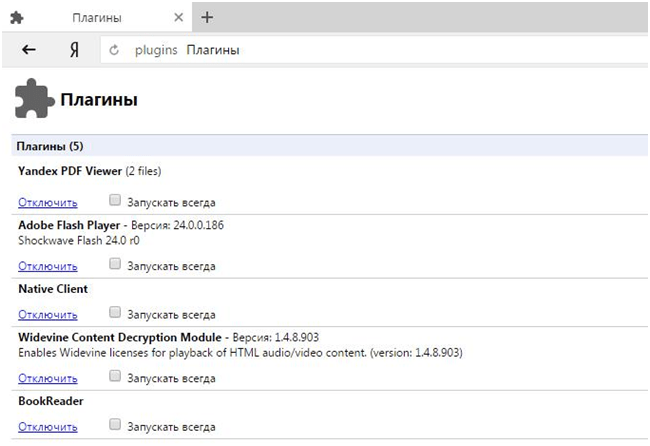Disable Widevine Content Decryption Module via Отключить

(48, 378)
